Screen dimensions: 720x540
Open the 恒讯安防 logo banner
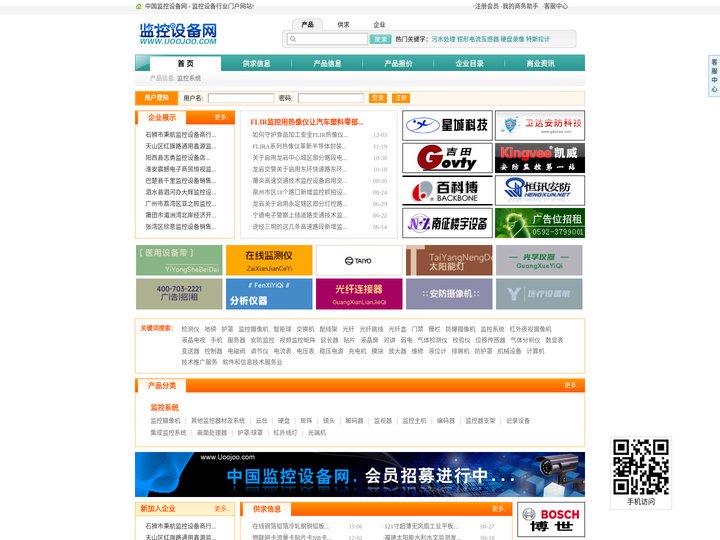point(540,191)
